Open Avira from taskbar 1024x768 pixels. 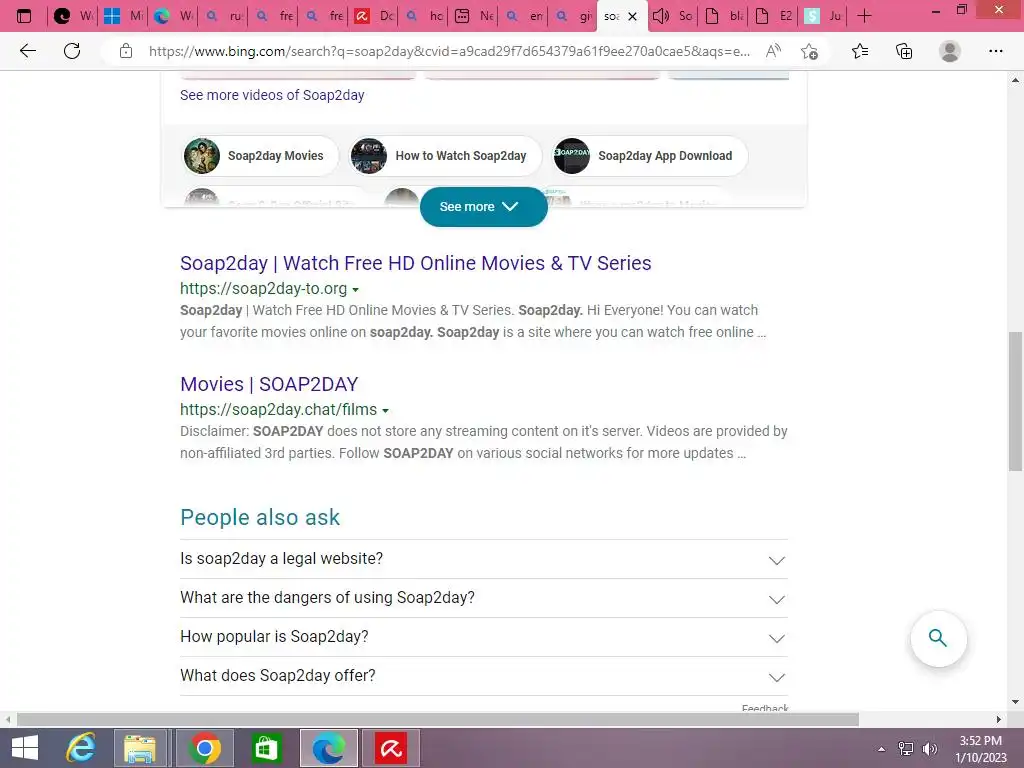pos(391,748)
